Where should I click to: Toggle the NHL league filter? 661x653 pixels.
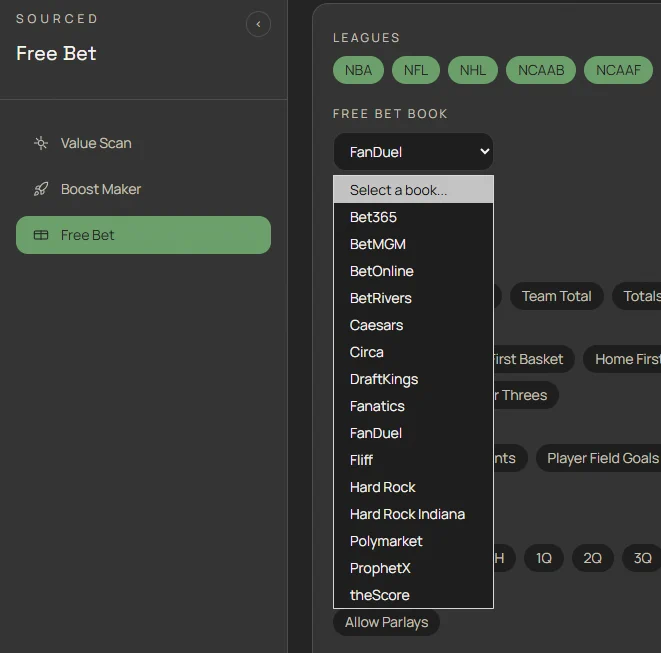click(x=473, y=70)
